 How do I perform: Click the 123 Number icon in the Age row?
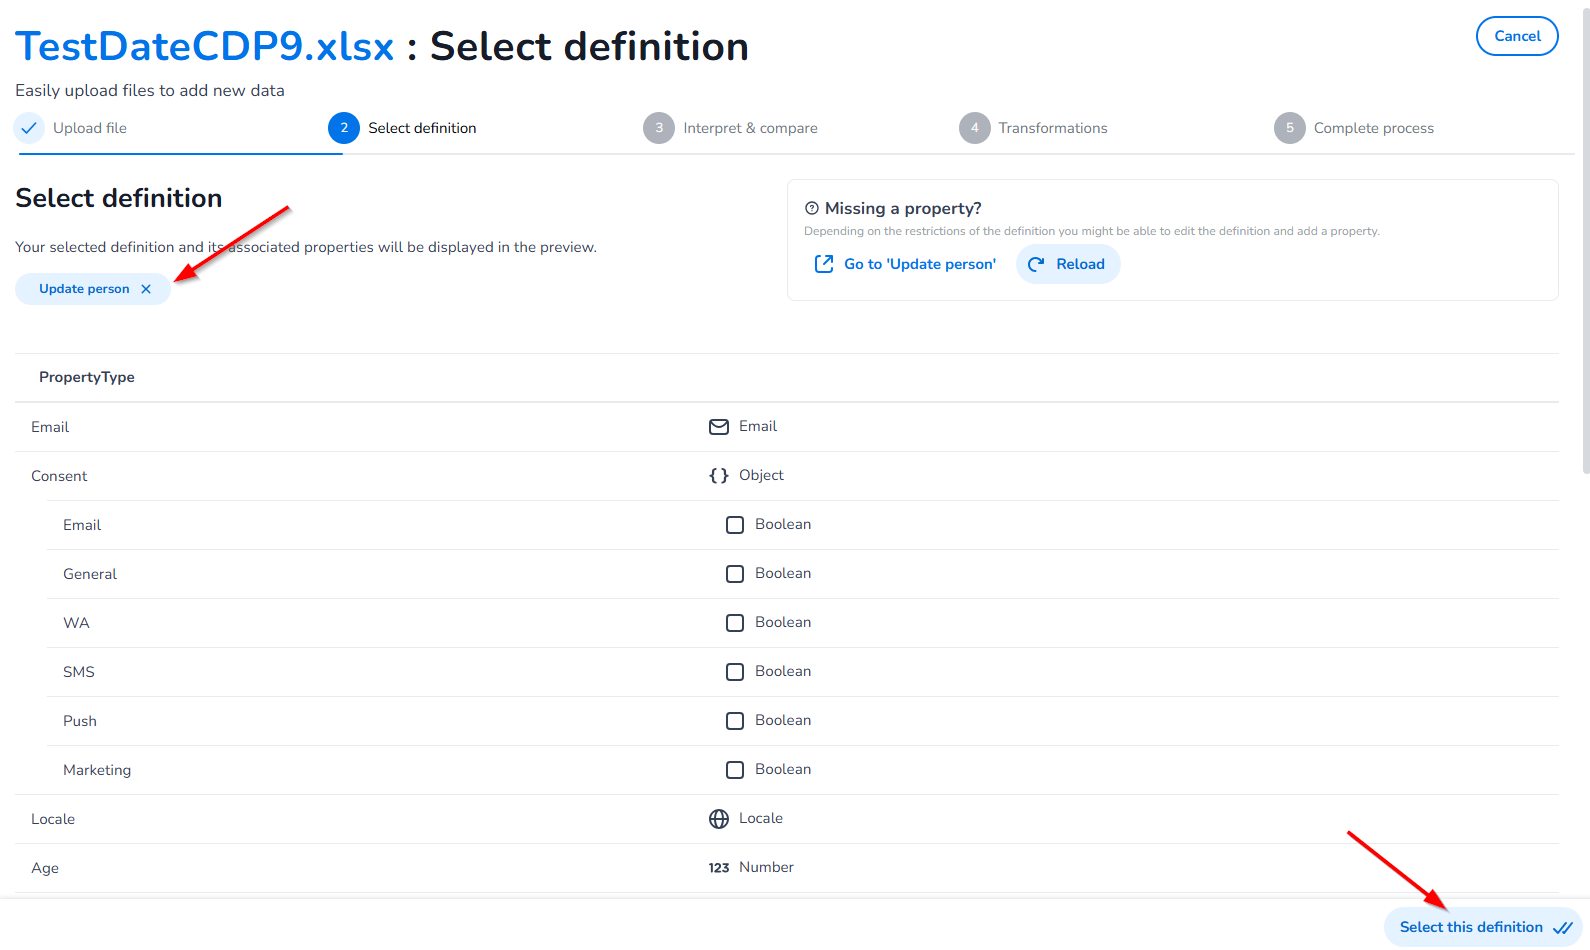coord(719,868)
